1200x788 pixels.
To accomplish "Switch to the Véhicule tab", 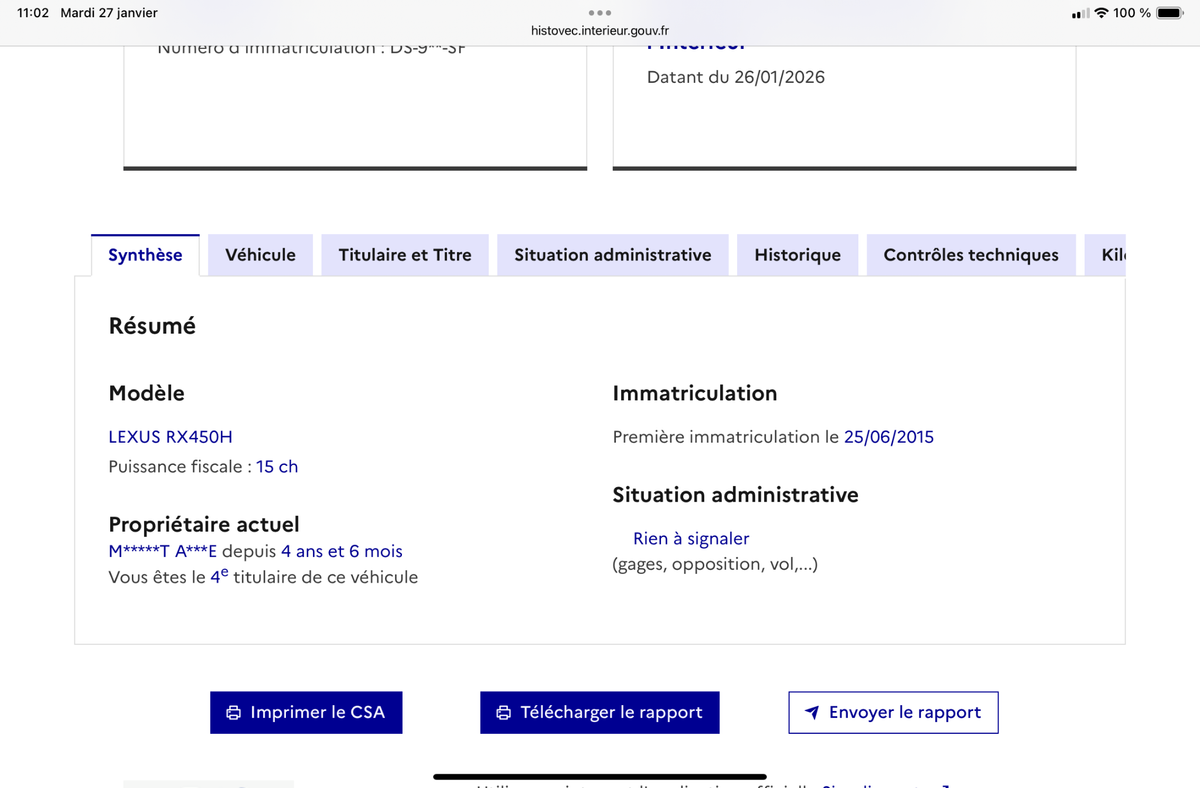I will (x=260, y=255).
